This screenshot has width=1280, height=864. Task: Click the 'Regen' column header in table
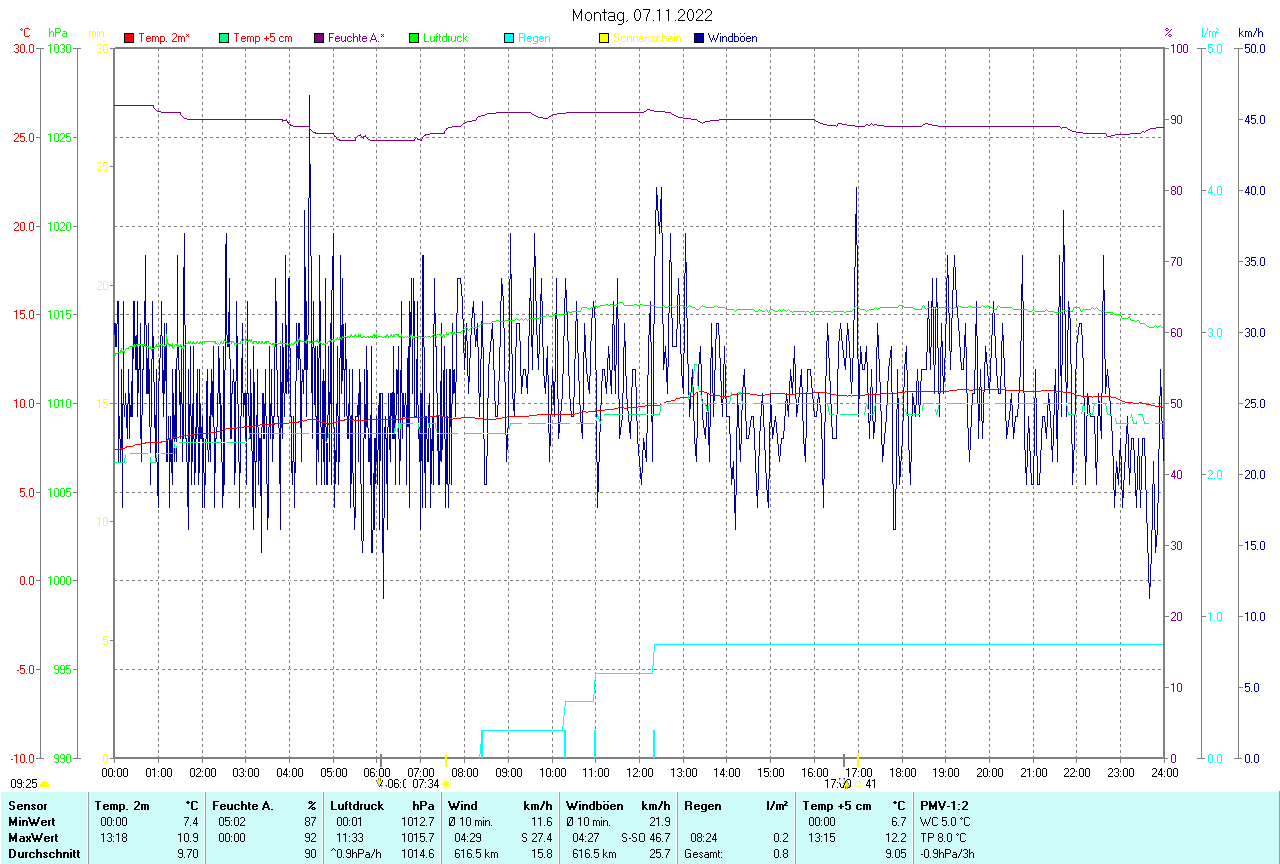tap(702, 805)
